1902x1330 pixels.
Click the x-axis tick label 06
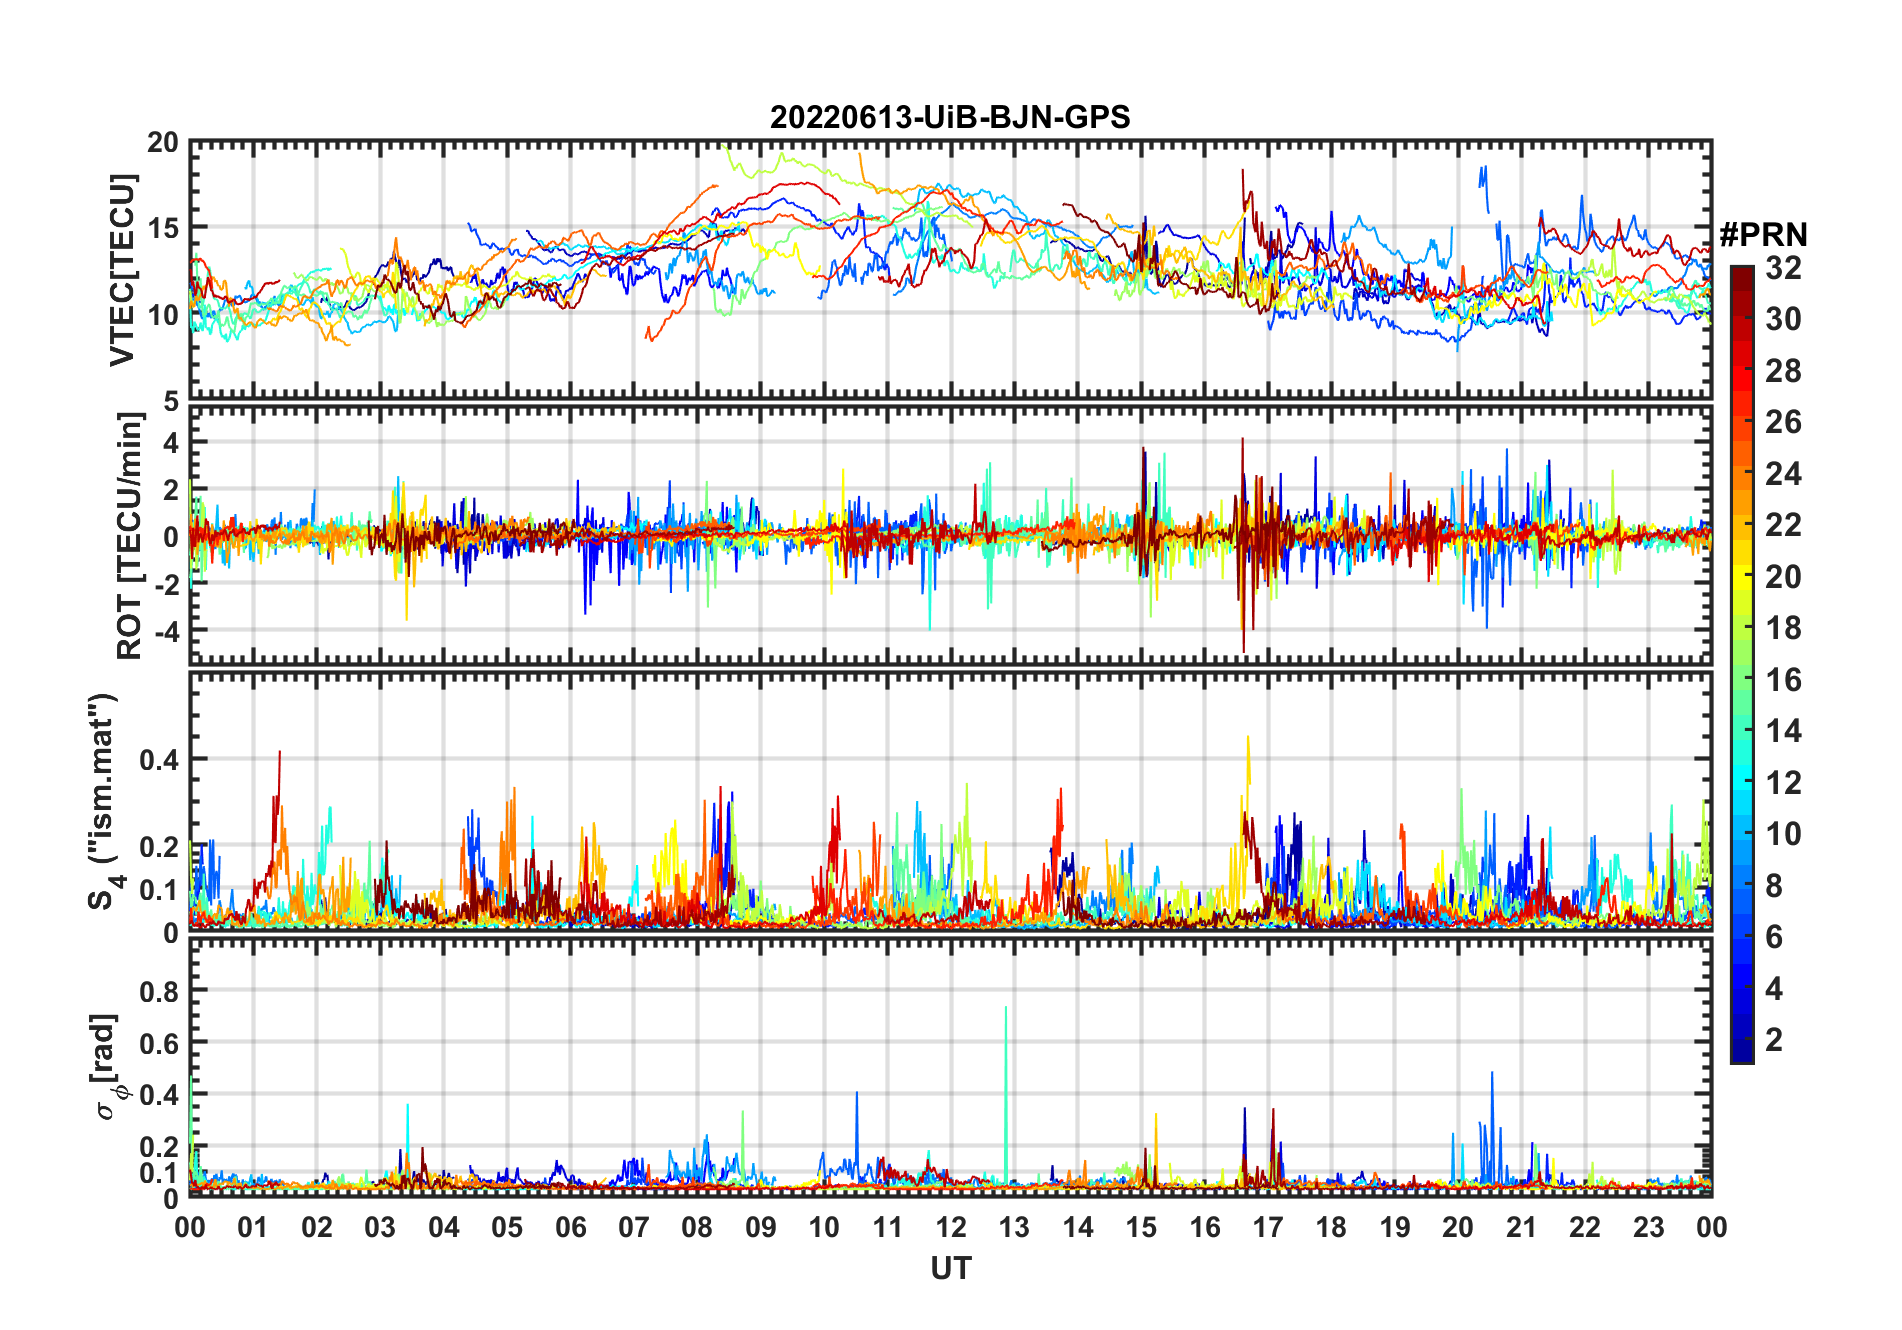click(x=570, y=1228)
